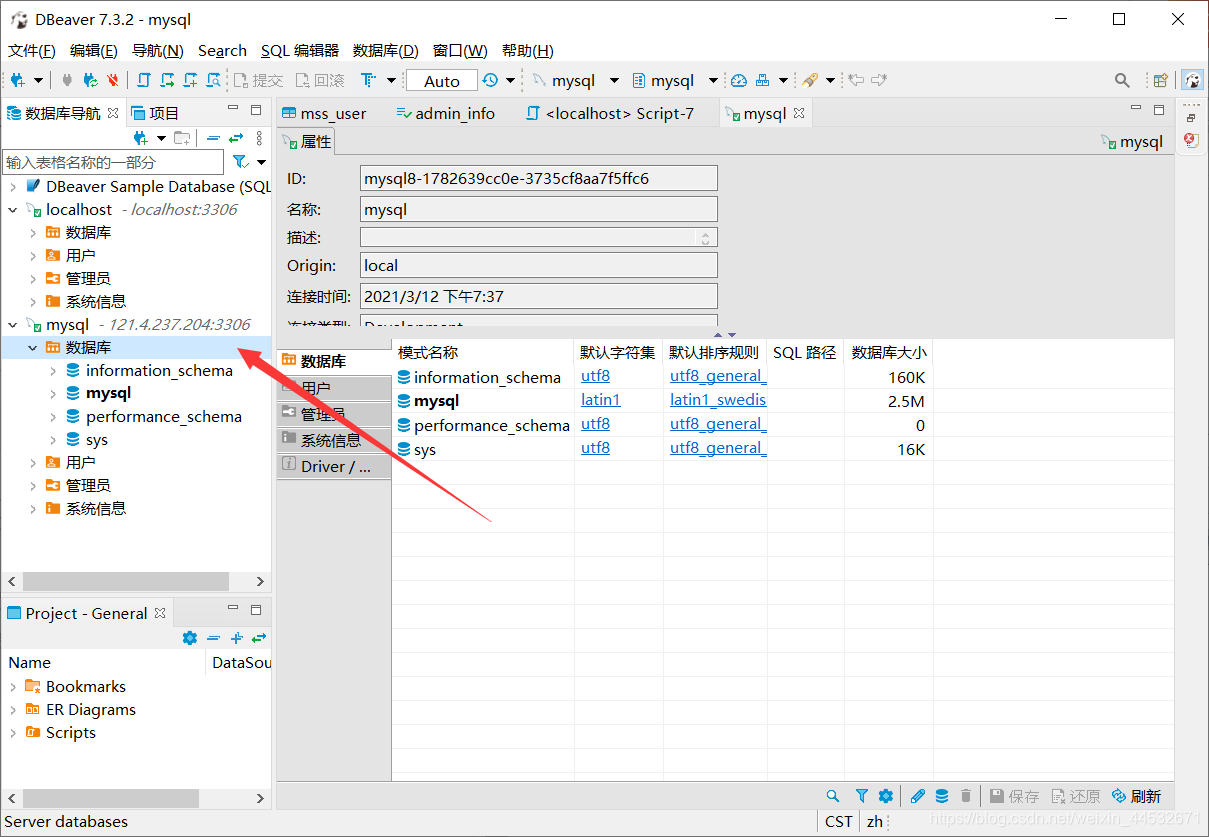1209x837 pixels.
Task: Click new connection icon in navigator panel
Action: [141, 138]
